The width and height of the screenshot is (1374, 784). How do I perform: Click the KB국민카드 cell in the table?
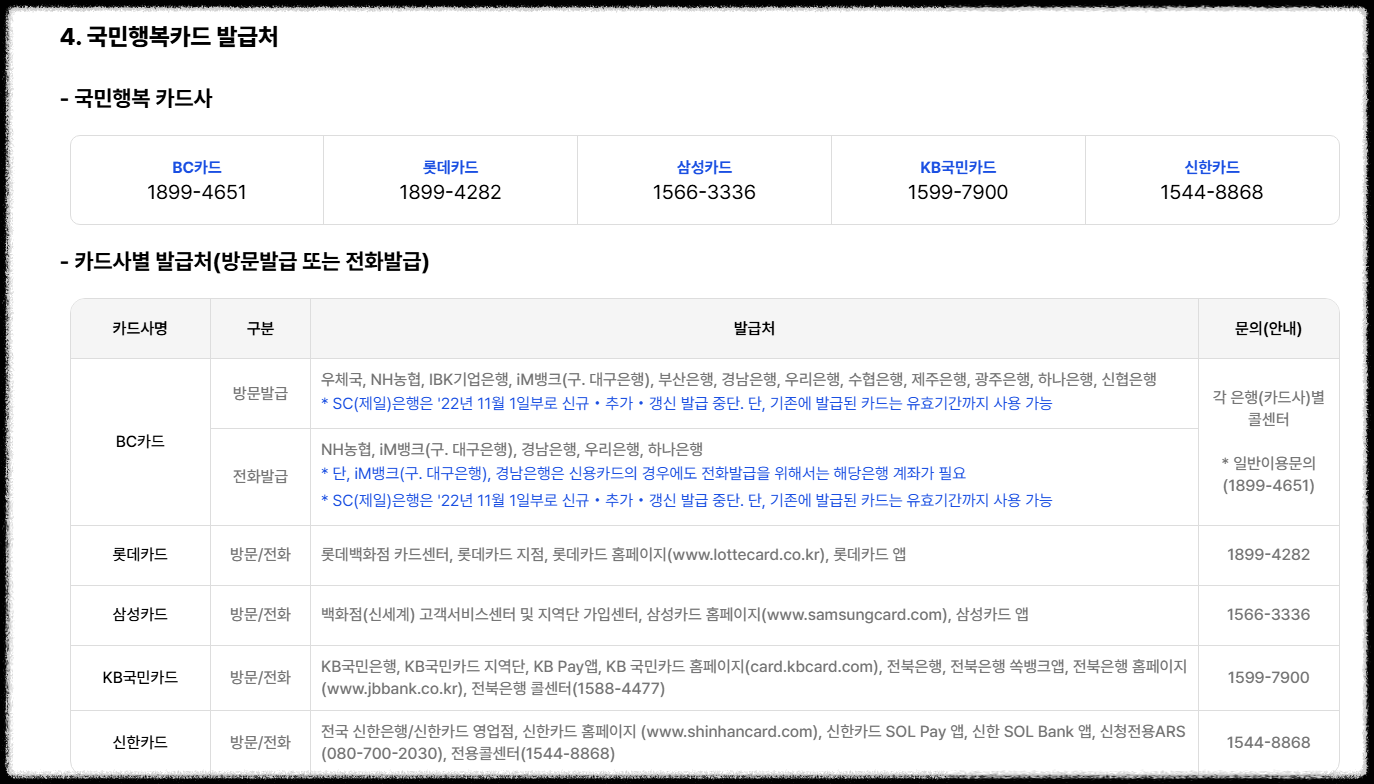click(140, 677)
